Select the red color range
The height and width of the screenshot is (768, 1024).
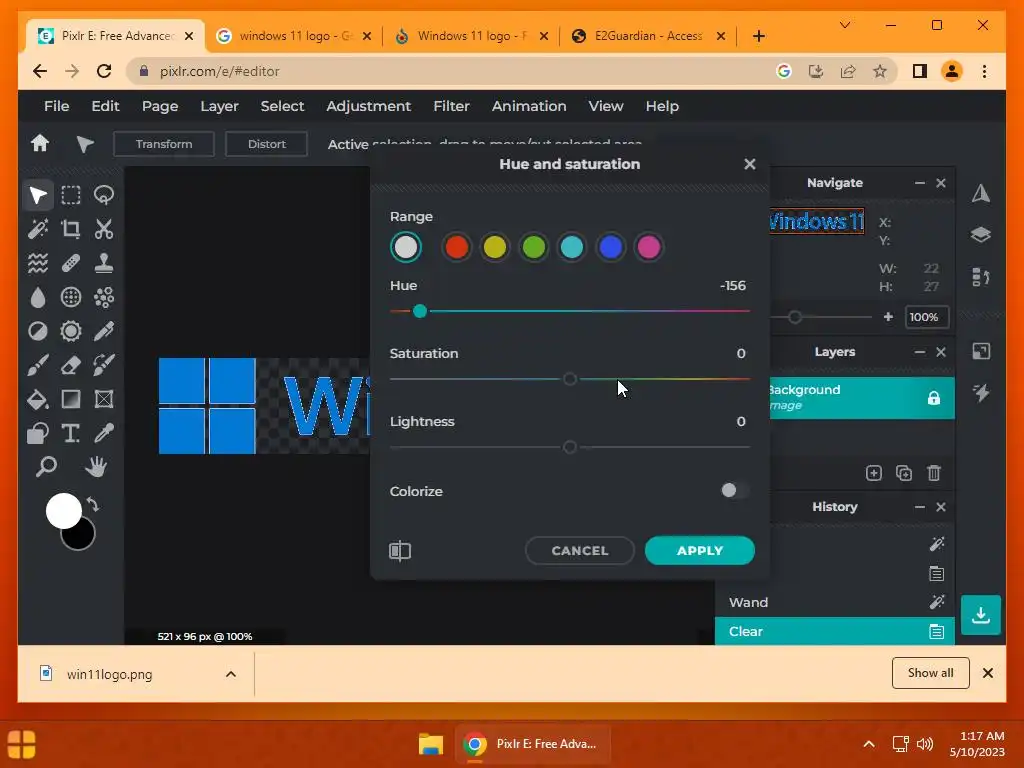tap(456, 248)
